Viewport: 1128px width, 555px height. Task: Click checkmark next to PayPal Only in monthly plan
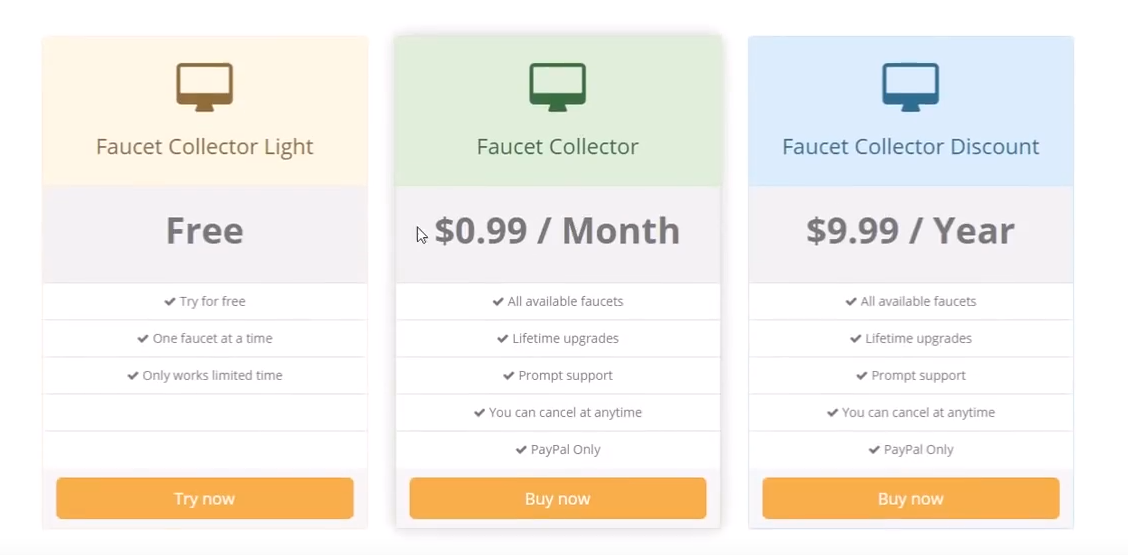[x=522, y=449]
